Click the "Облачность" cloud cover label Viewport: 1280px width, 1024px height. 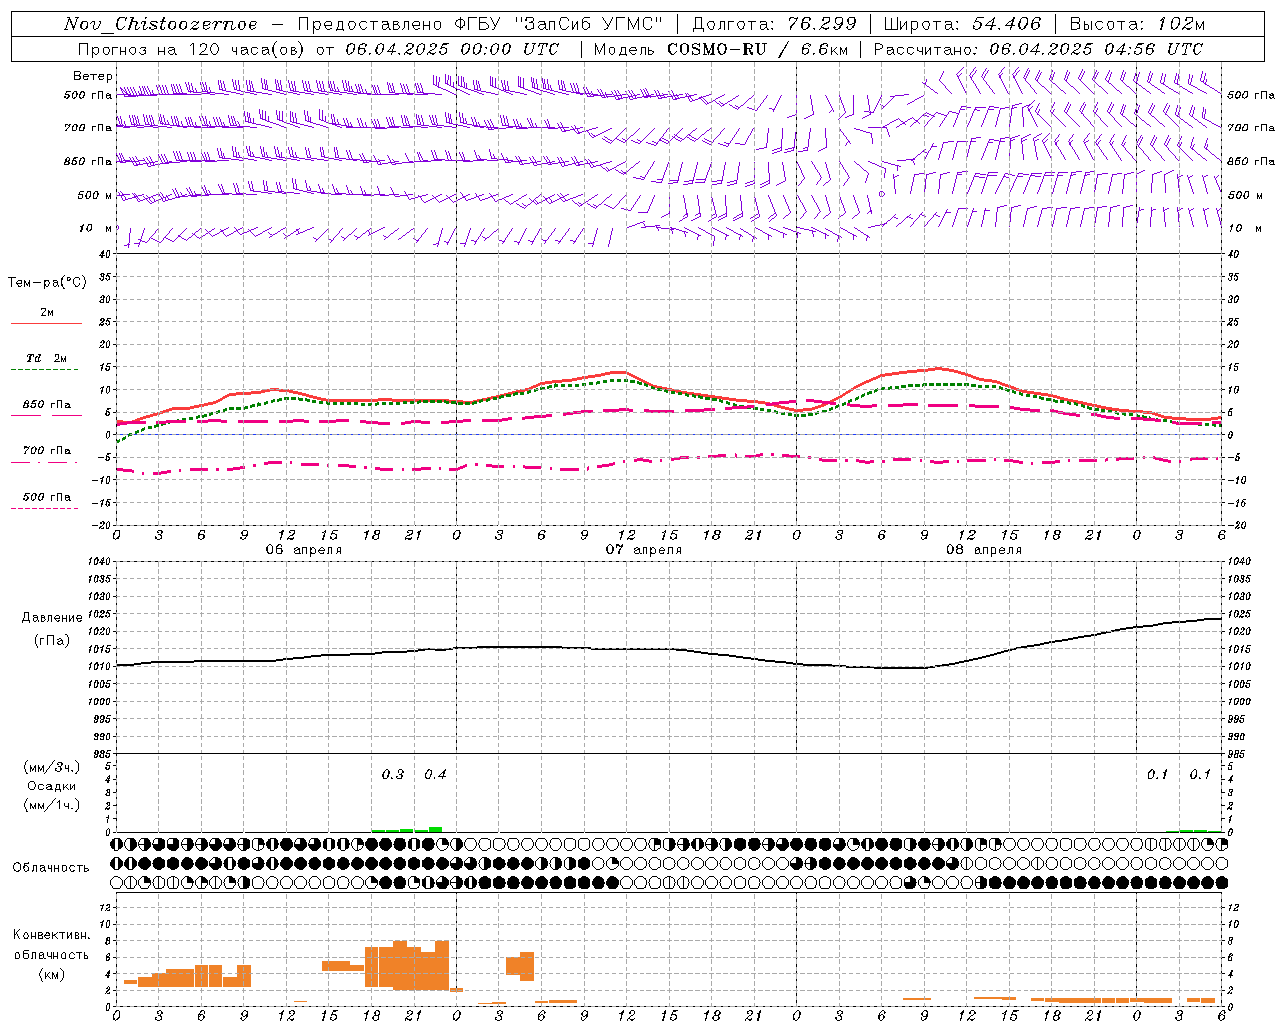tap(51, 868)
